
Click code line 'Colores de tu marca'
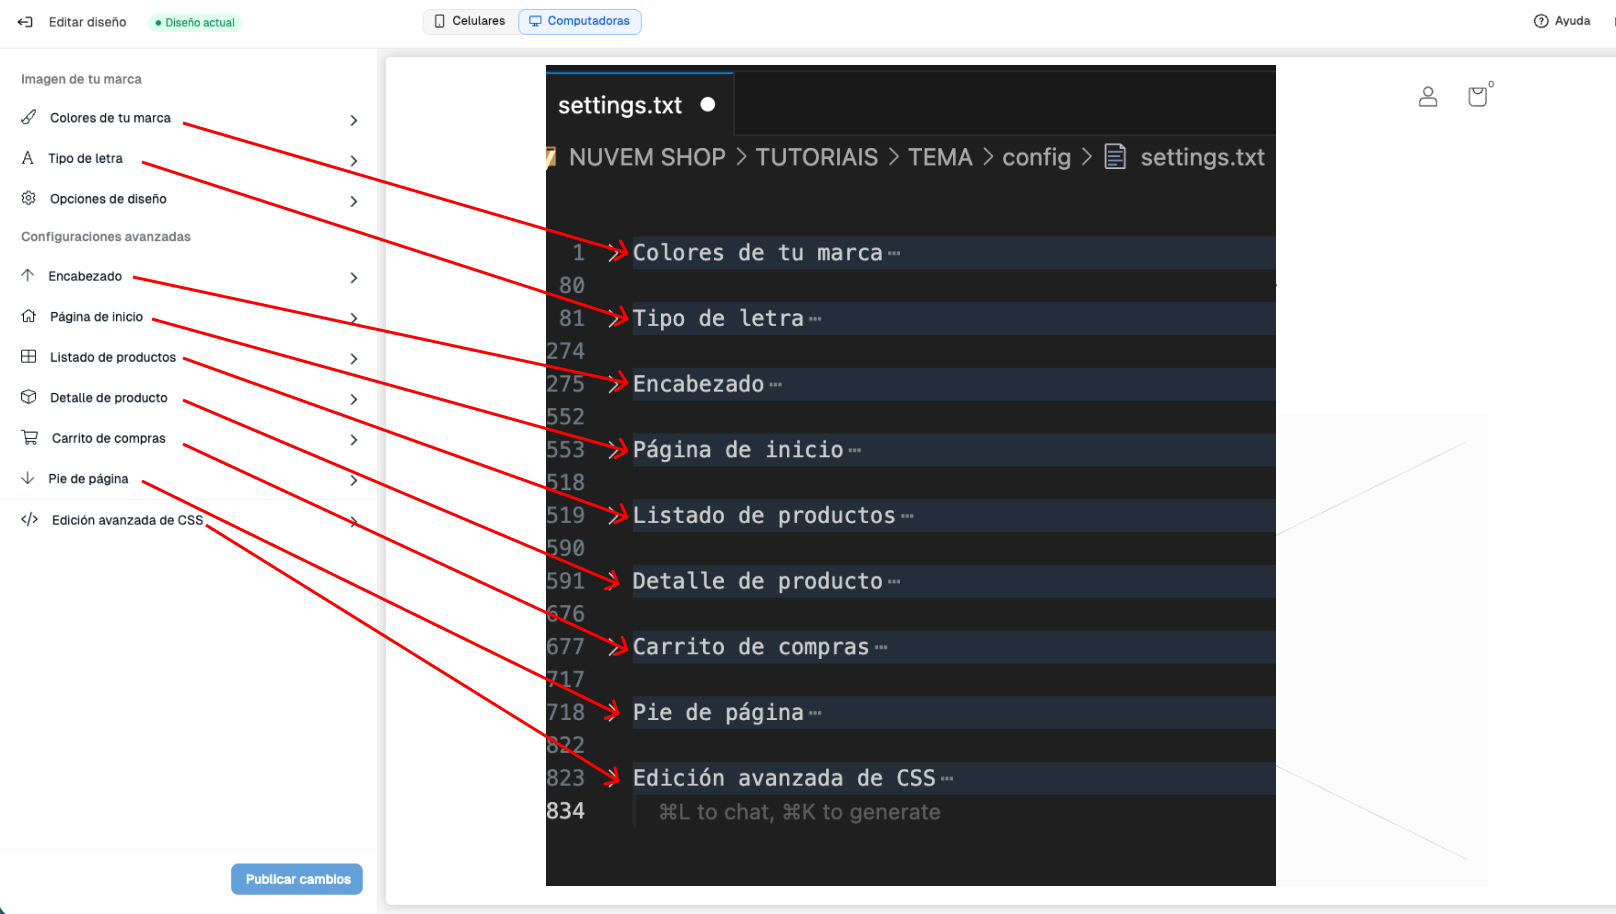757,253
